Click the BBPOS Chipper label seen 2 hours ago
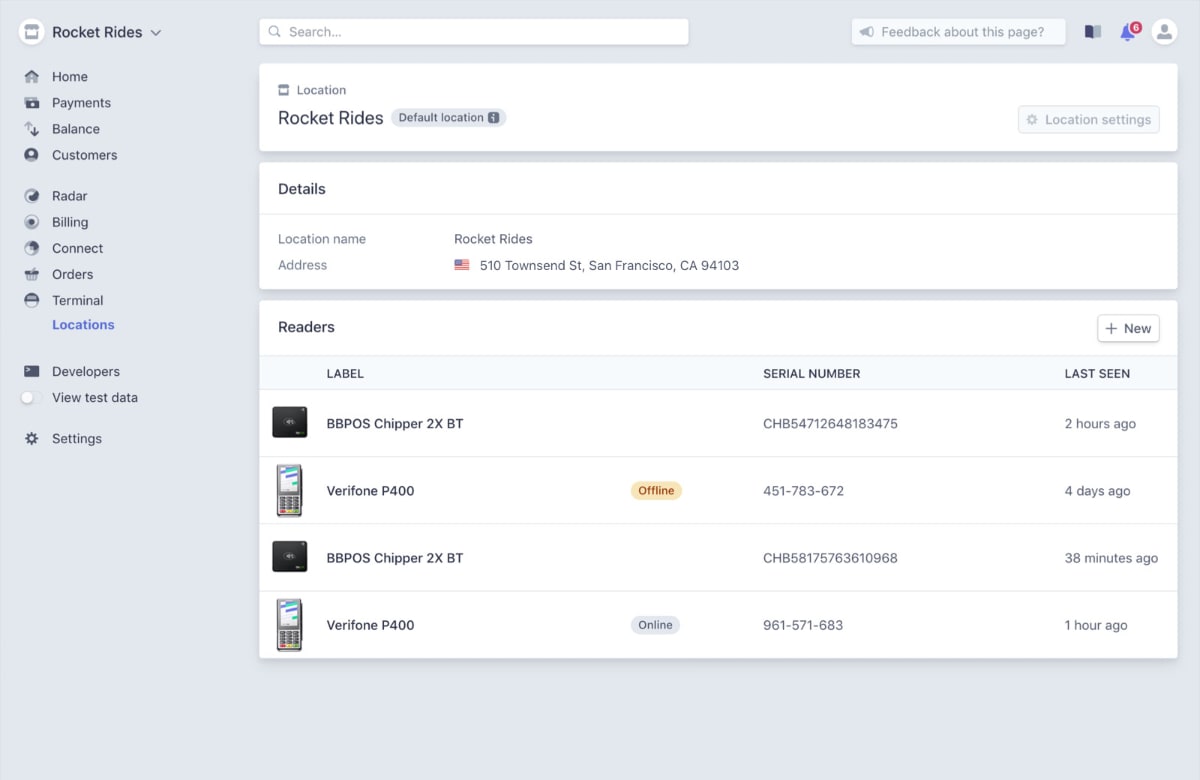Viewport: 1200px width, 780px height. [x=395, y=424]
